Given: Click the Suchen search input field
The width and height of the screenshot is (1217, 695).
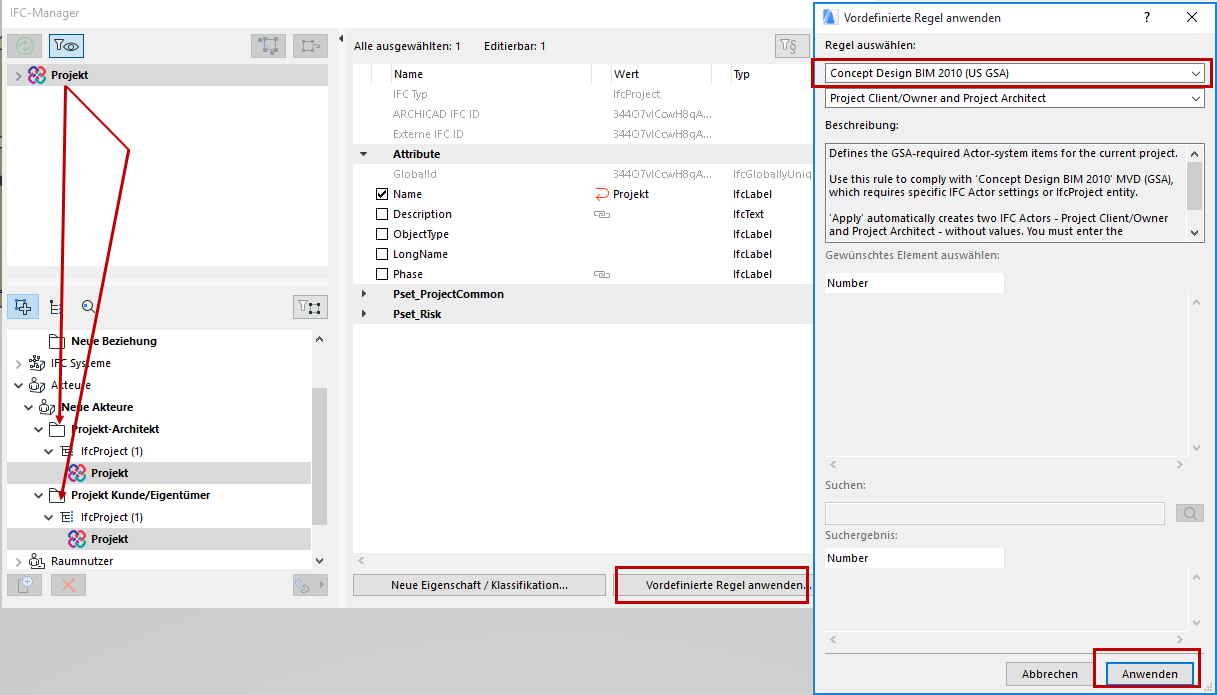Looking at the screenshot, I should [995, 513].
